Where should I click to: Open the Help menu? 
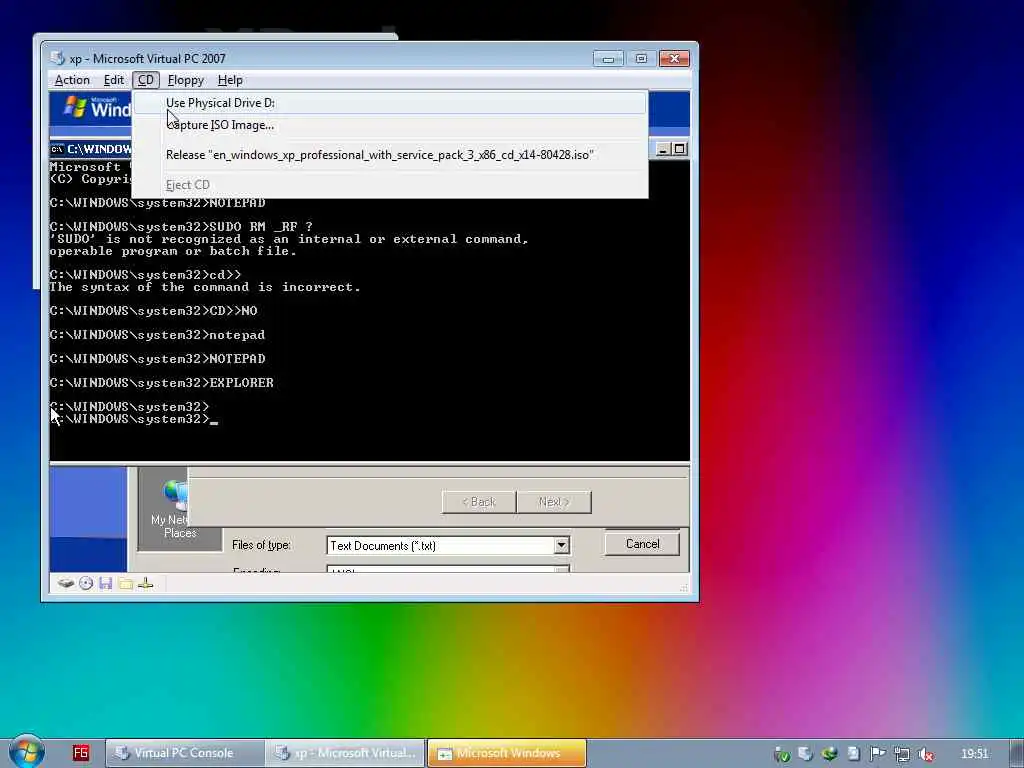pos(230,80)
